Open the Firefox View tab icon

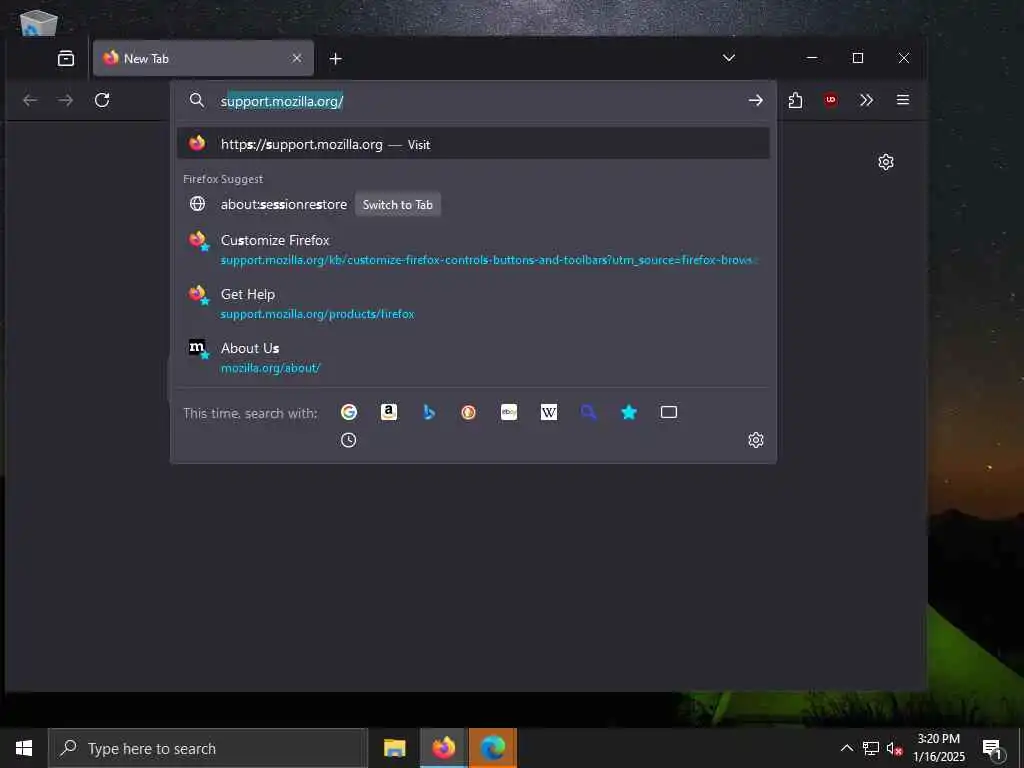(x=66, y=59)
